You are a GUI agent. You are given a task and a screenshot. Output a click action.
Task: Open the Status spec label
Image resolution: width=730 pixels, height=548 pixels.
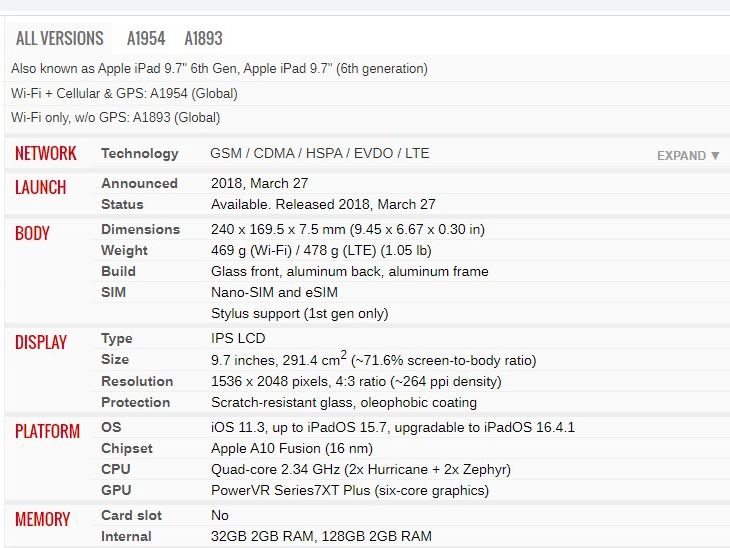click(x=122, y=204)
